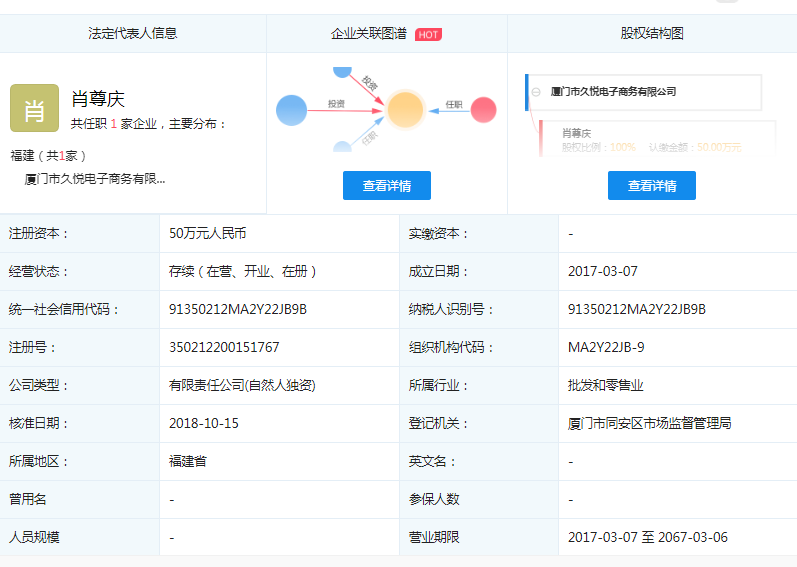
Task: Click the large blue 投资 node on the left
Action: [291, 110]
